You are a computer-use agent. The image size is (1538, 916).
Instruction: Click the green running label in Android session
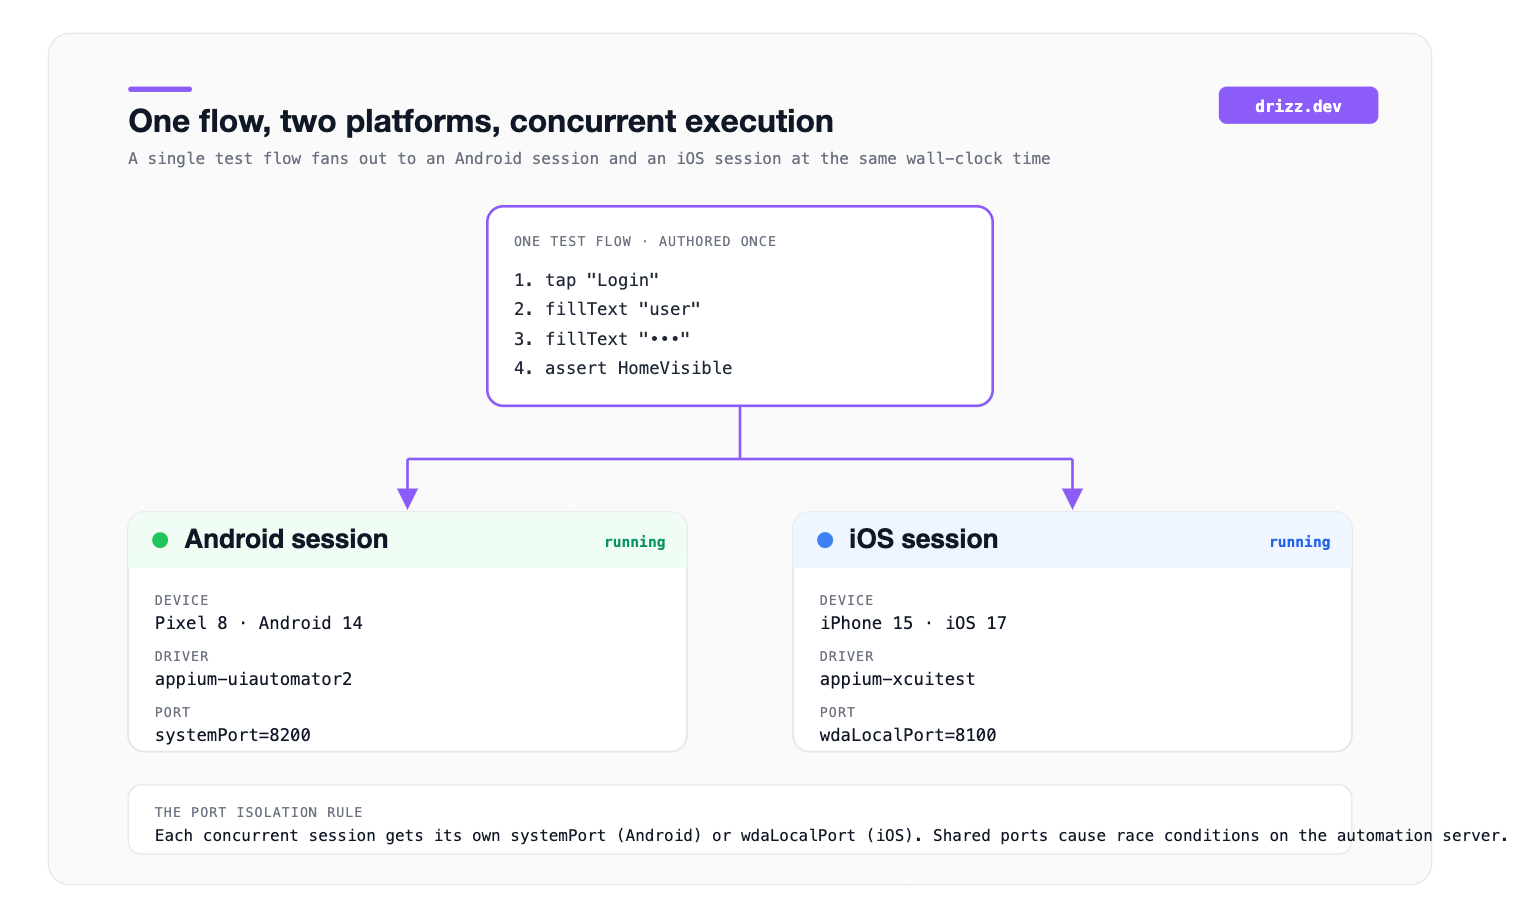635,541
